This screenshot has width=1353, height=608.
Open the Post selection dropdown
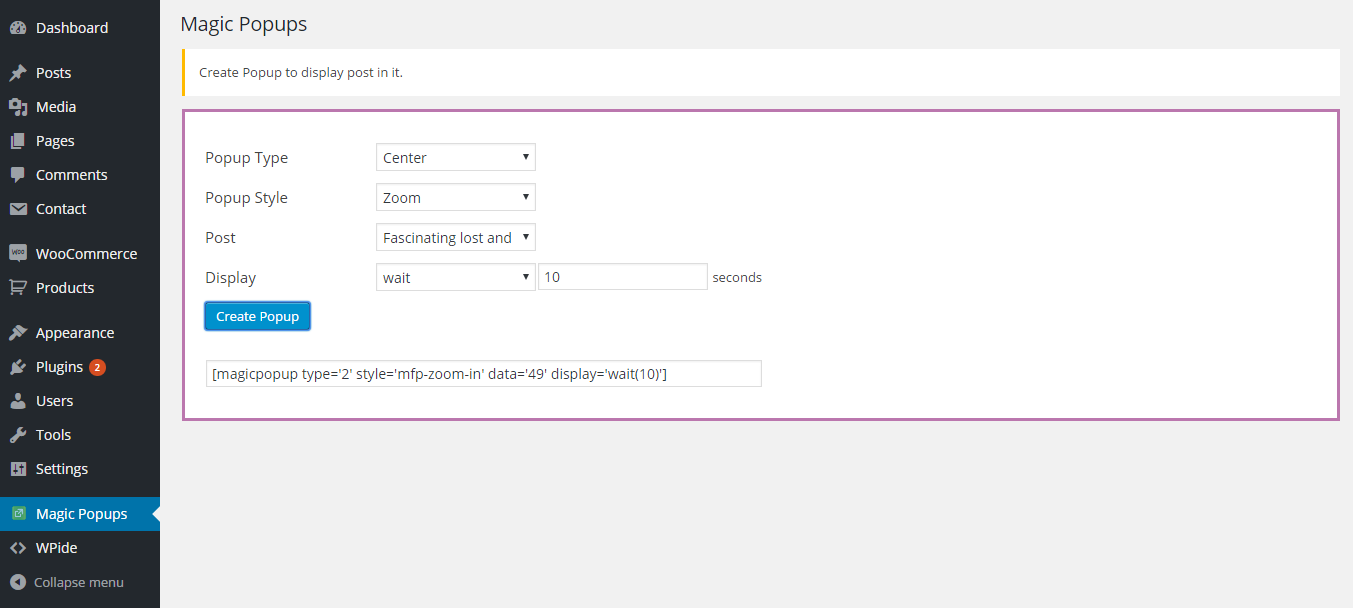[x=456, y=238]
